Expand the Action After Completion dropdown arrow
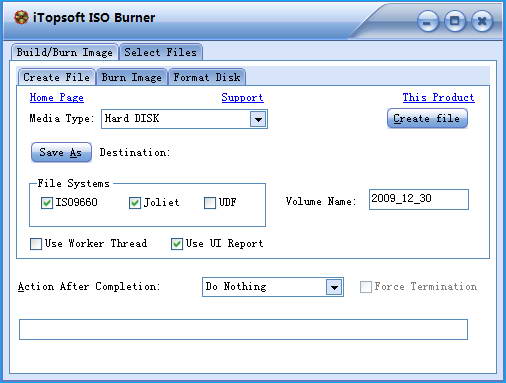506x383 pixels. click(x=334, y=287)
